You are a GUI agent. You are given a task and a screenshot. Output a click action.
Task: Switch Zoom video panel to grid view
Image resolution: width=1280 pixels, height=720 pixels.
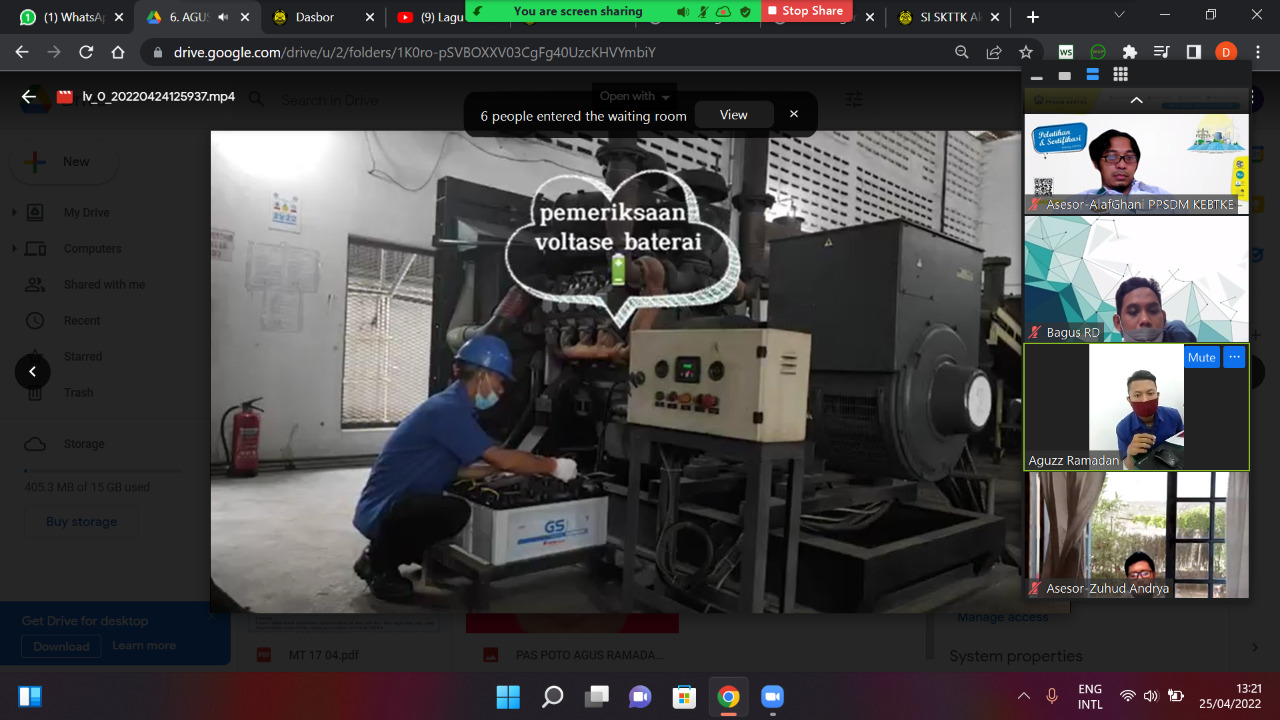[1120, 75]
